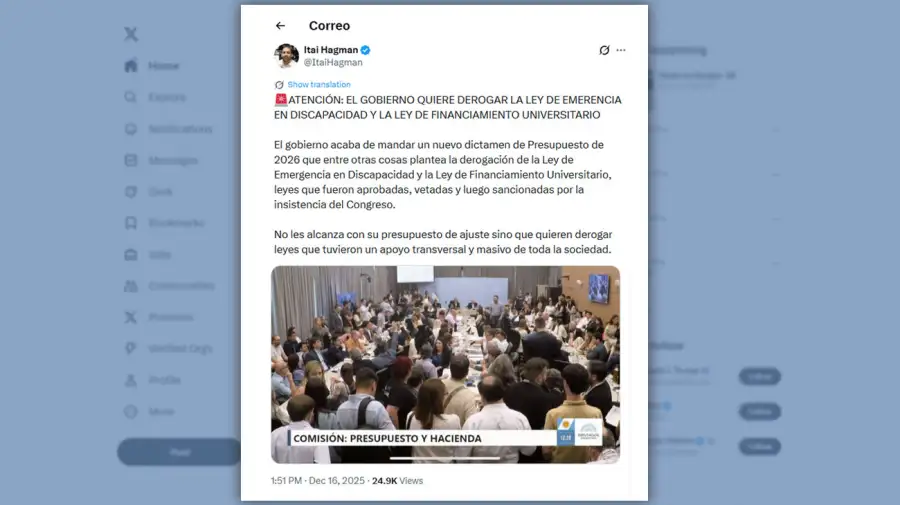The height and width of the screenshot is (505, 900).
Task: Open Communities in the sidebar
Action: tap(169, 286)
